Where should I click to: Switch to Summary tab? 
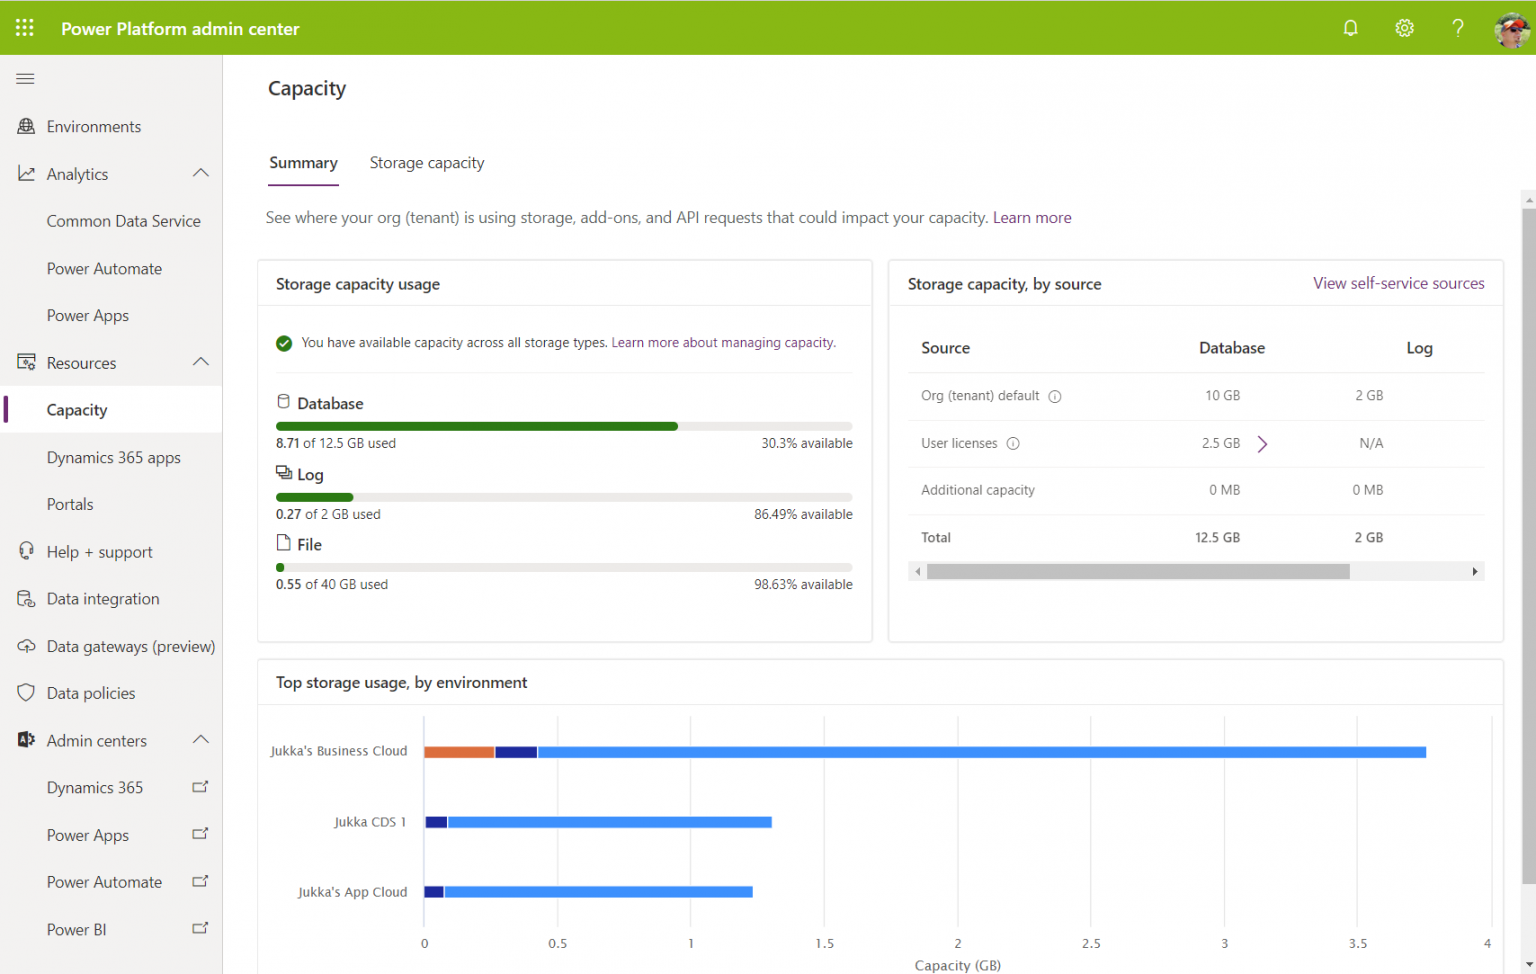tap(303, 163)
